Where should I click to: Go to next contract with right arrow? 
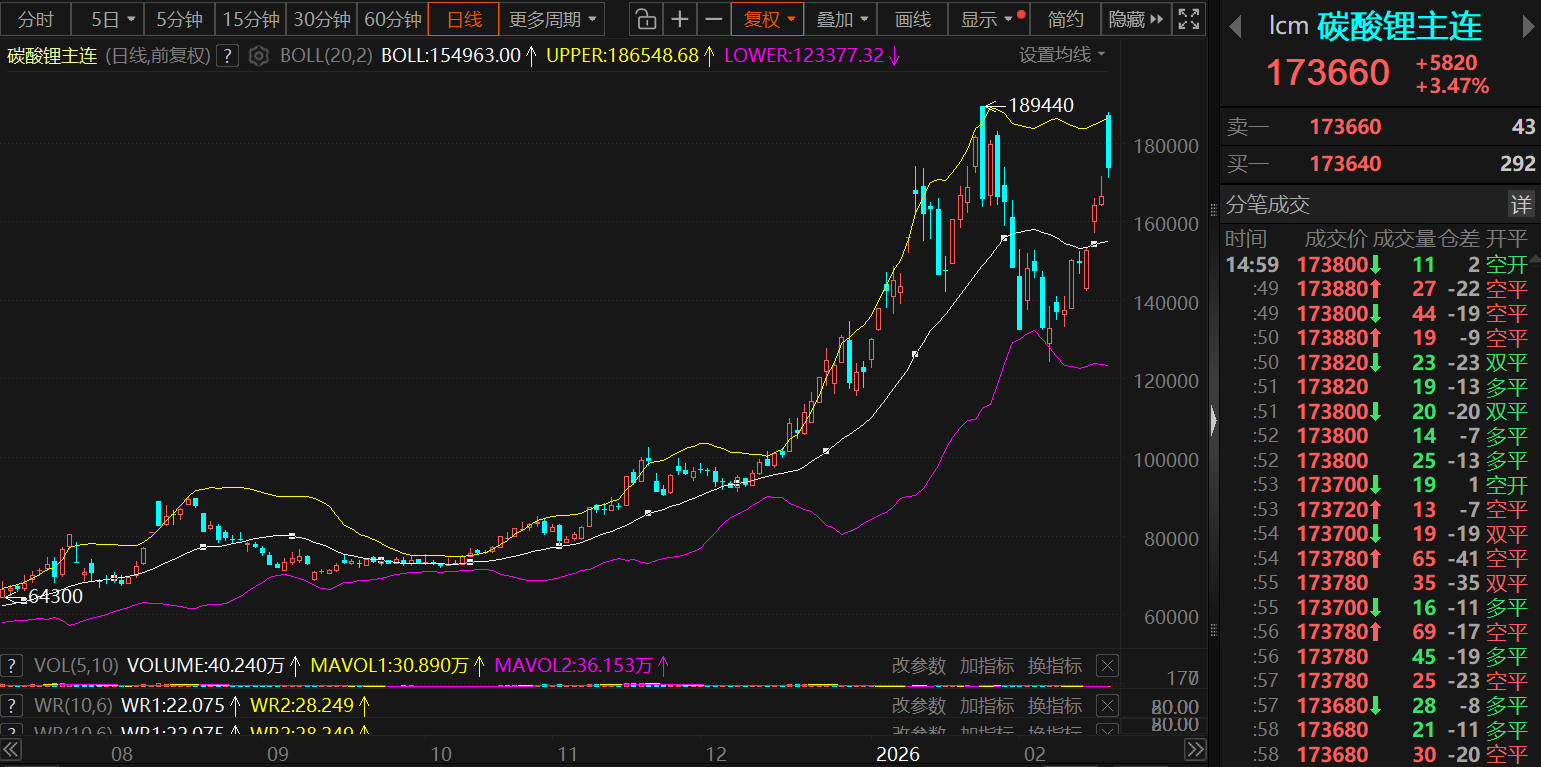(1525, 27)
